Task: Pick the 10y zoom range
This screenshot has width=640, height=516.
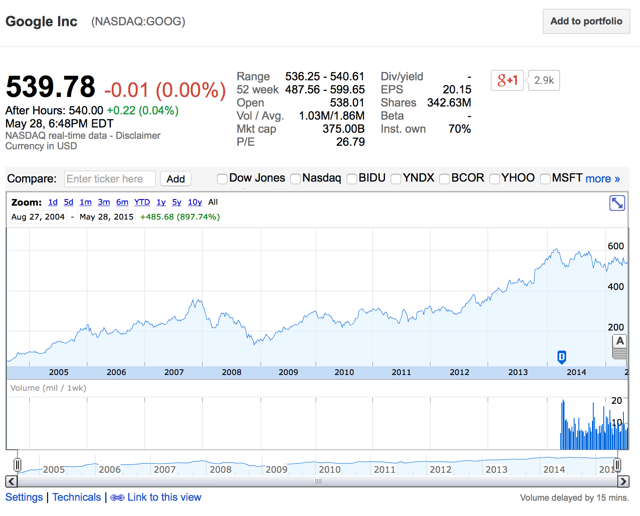Action: click(195, 202)
